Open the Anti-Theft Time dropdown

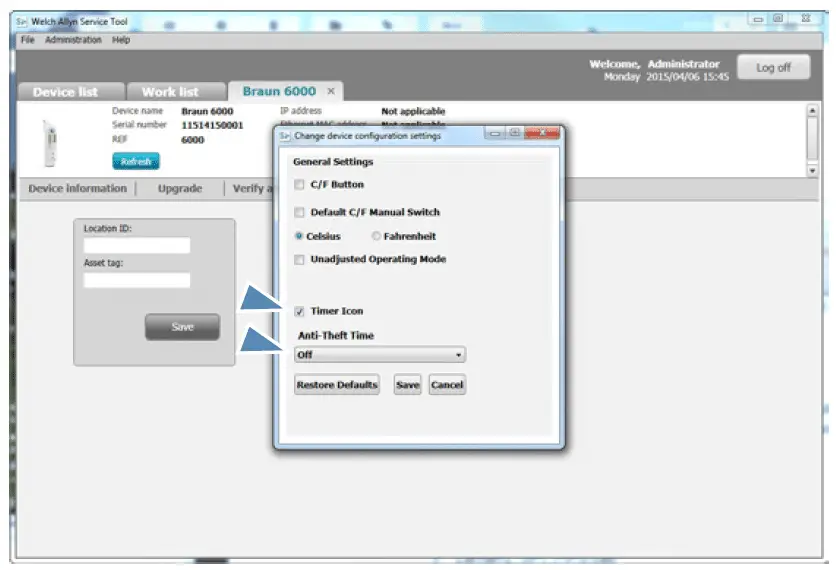click(x=380, y=355)
